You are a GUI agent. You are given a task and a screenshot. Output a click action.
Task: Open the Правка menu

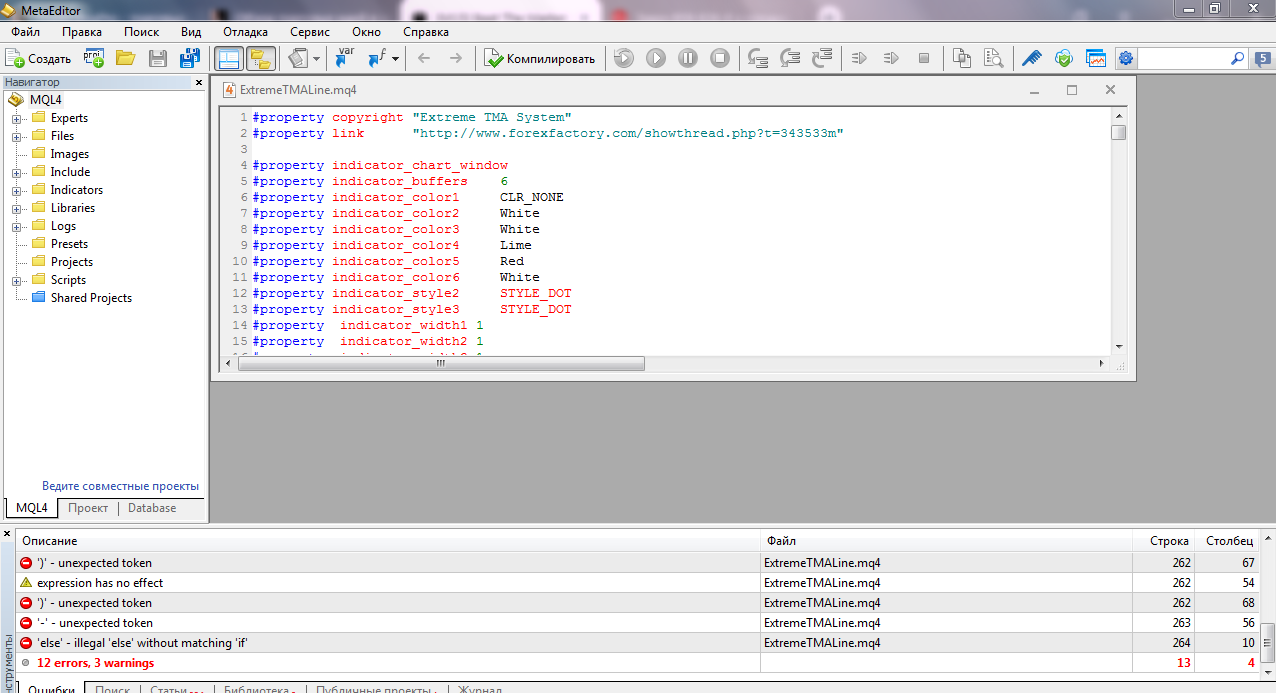coord(81,32)
